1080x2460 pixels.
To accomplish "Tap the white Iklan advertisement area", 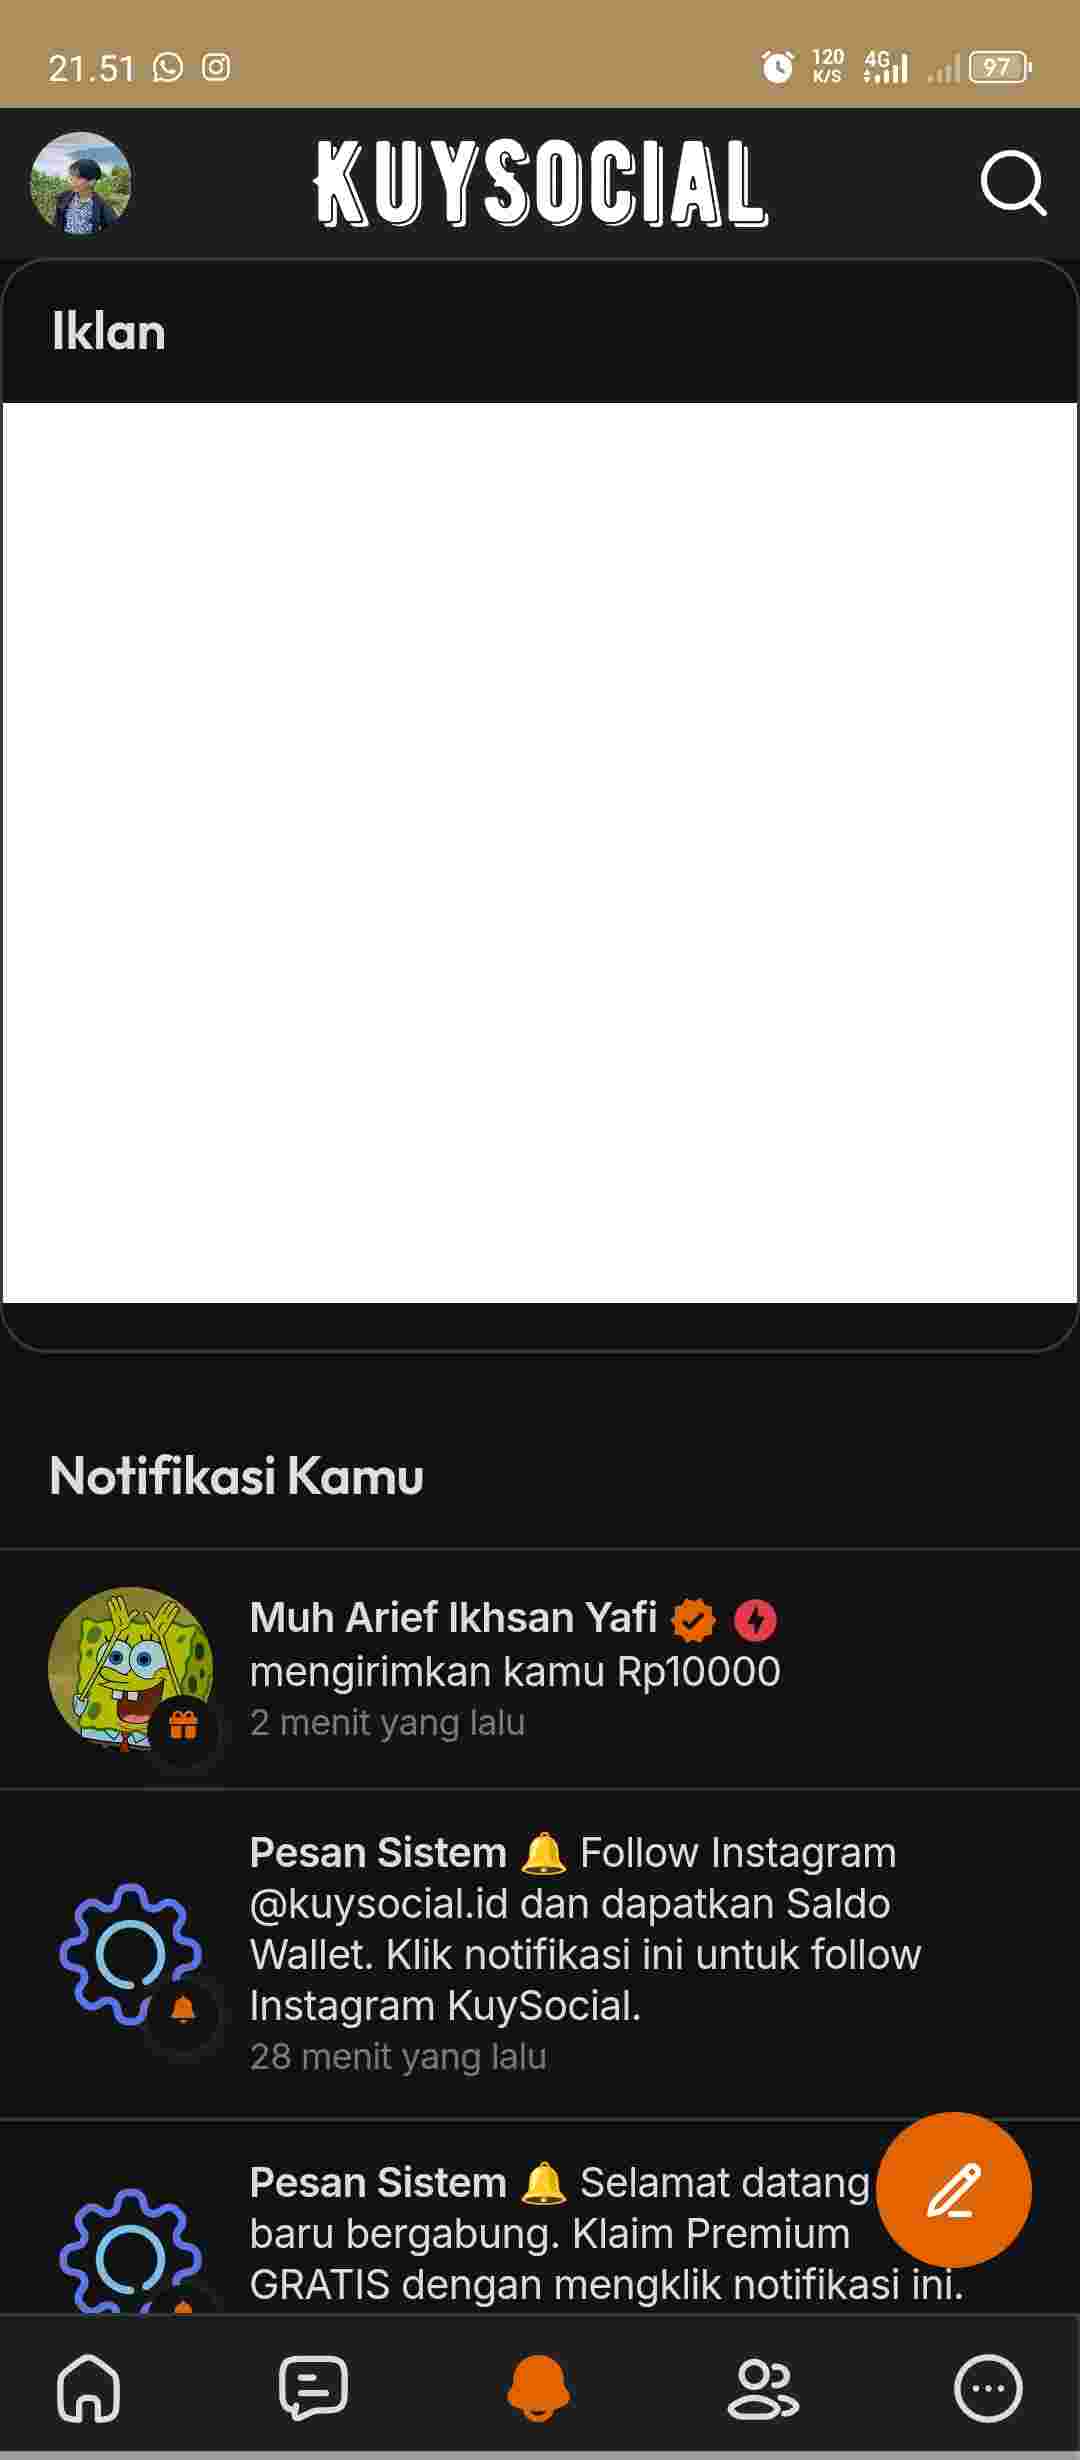I will (x=540, y=853).
